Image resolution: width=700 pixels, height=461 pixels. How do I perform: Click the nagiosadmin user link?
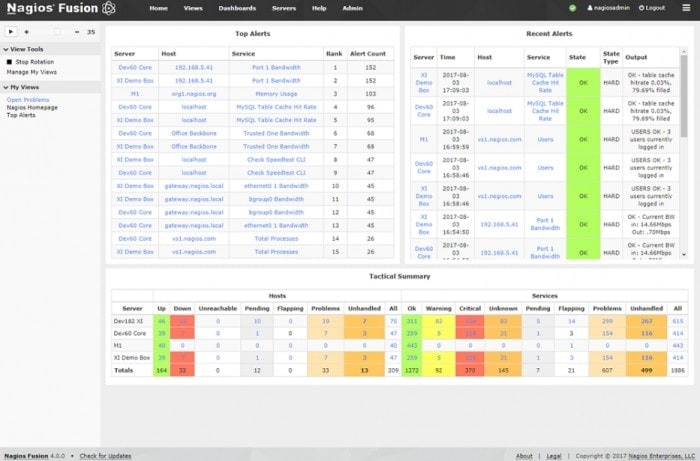tap(608, 8)
